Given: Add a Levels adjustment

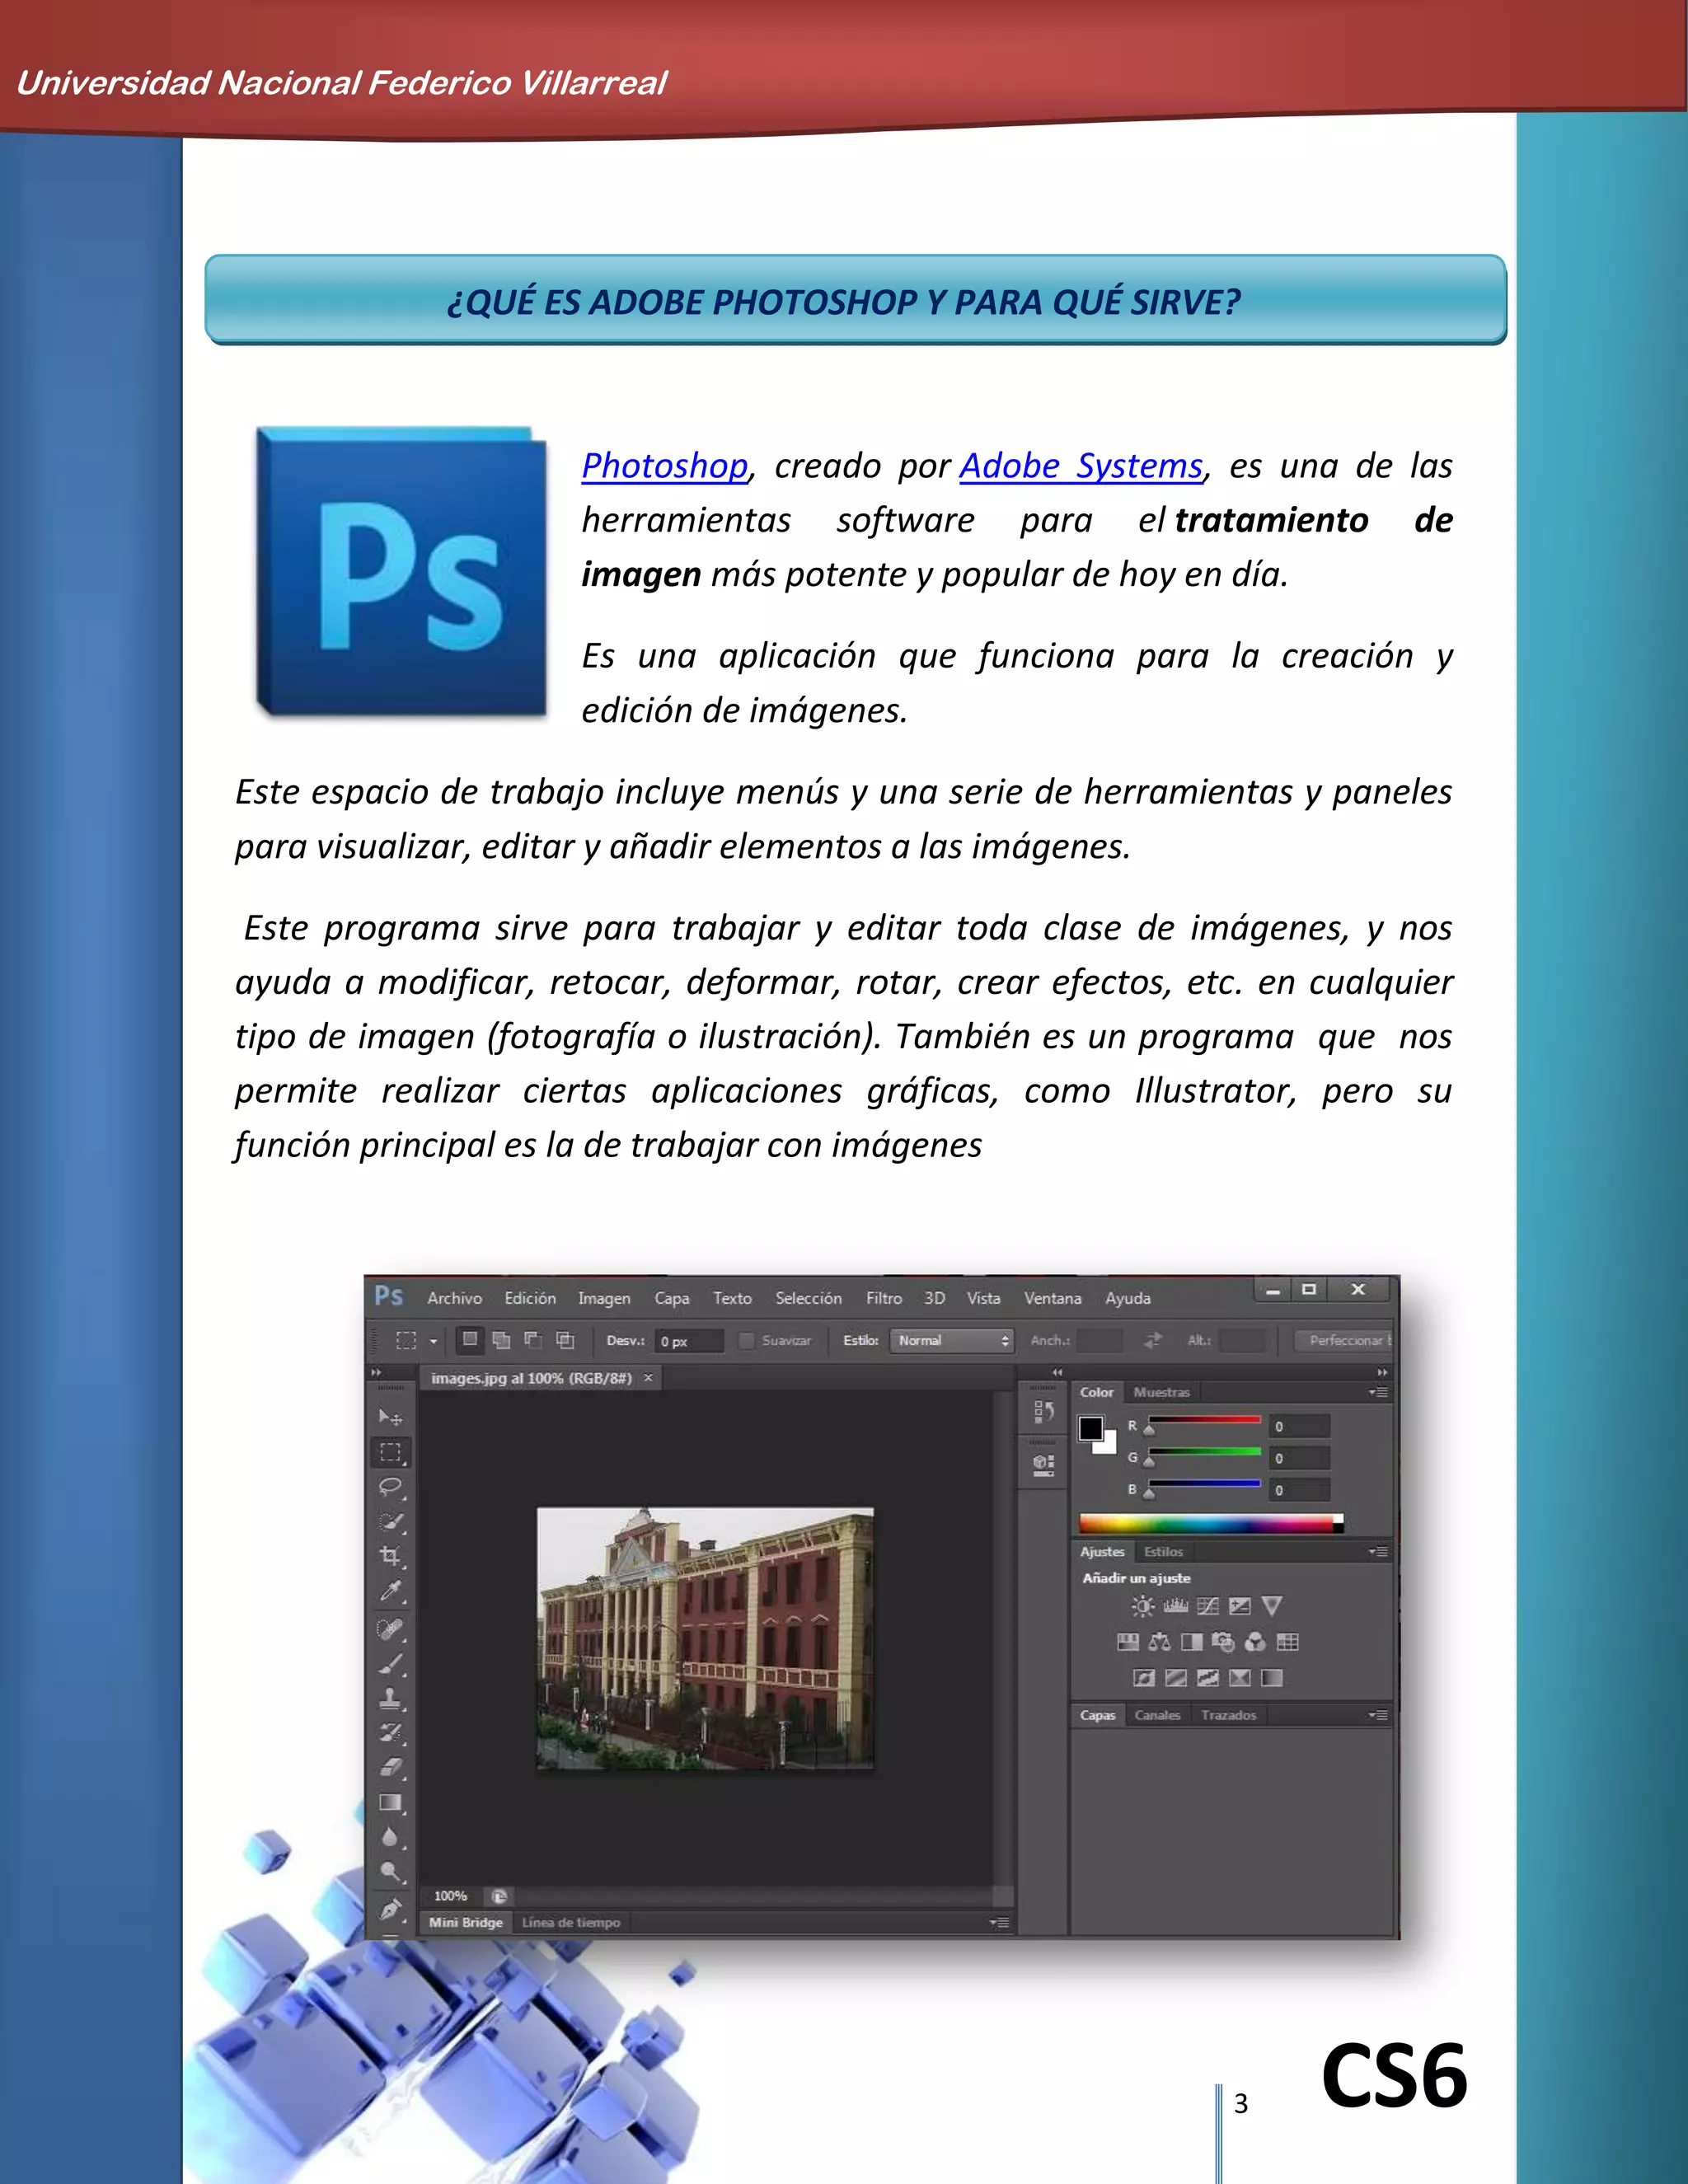Looking at the screenshot, I should (1176, 1606).
